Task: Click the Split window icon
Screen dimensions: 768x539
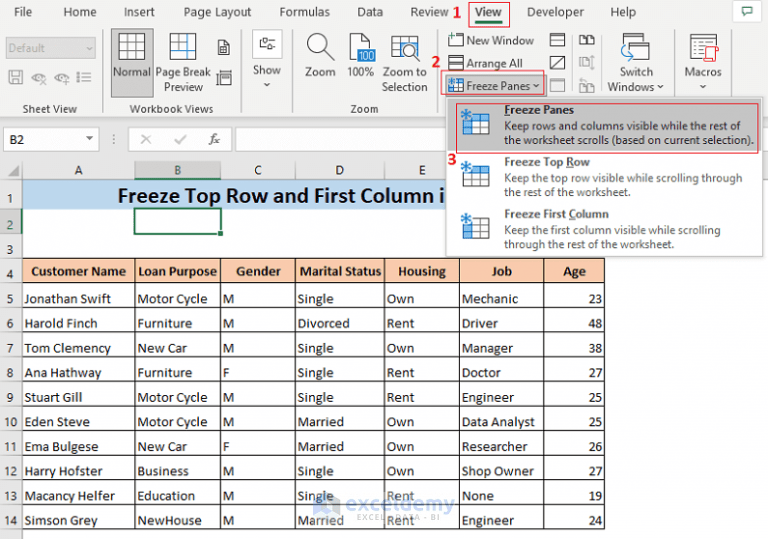Action: pyautogui.click(x=557, y=40)
